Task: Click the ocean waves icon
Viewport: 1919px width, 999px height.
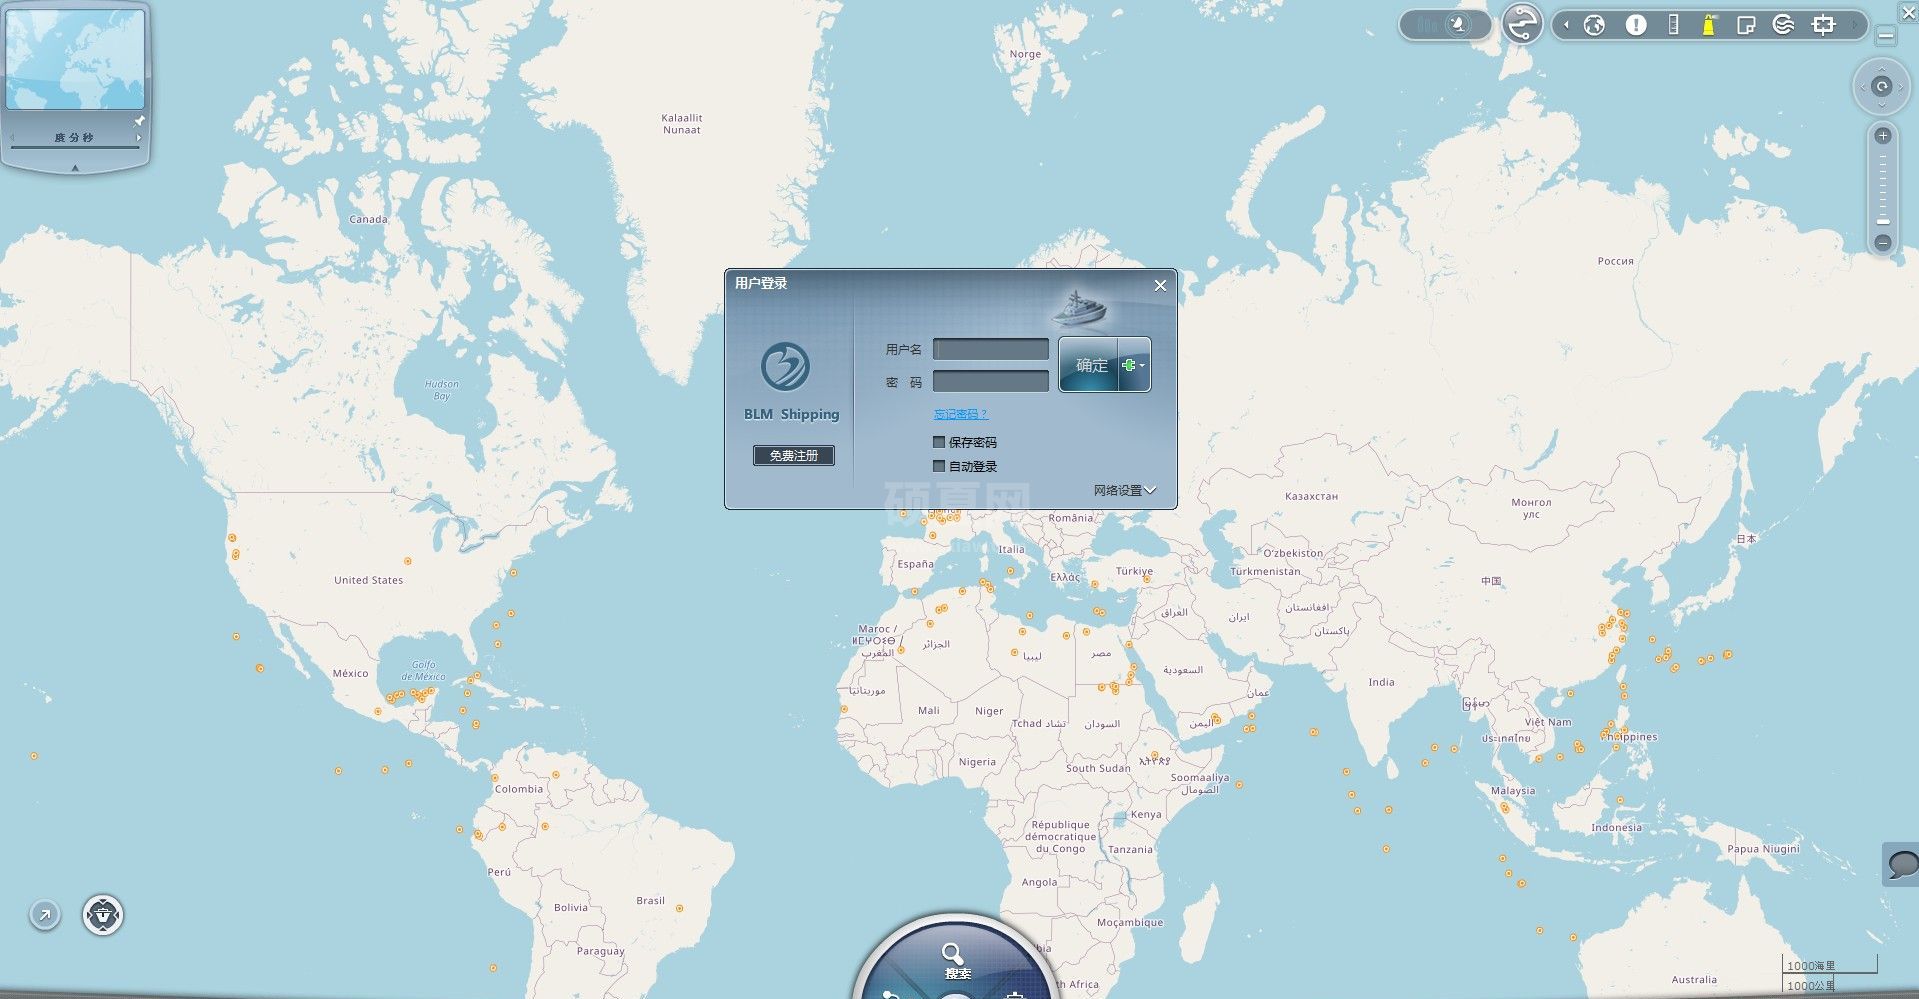Action: (1783, 25)
